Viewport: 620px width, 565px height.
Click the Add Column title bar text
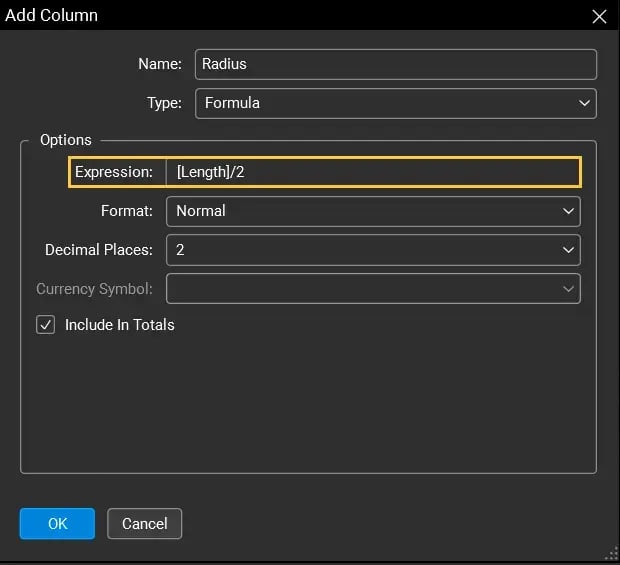(x=52, y=16)
